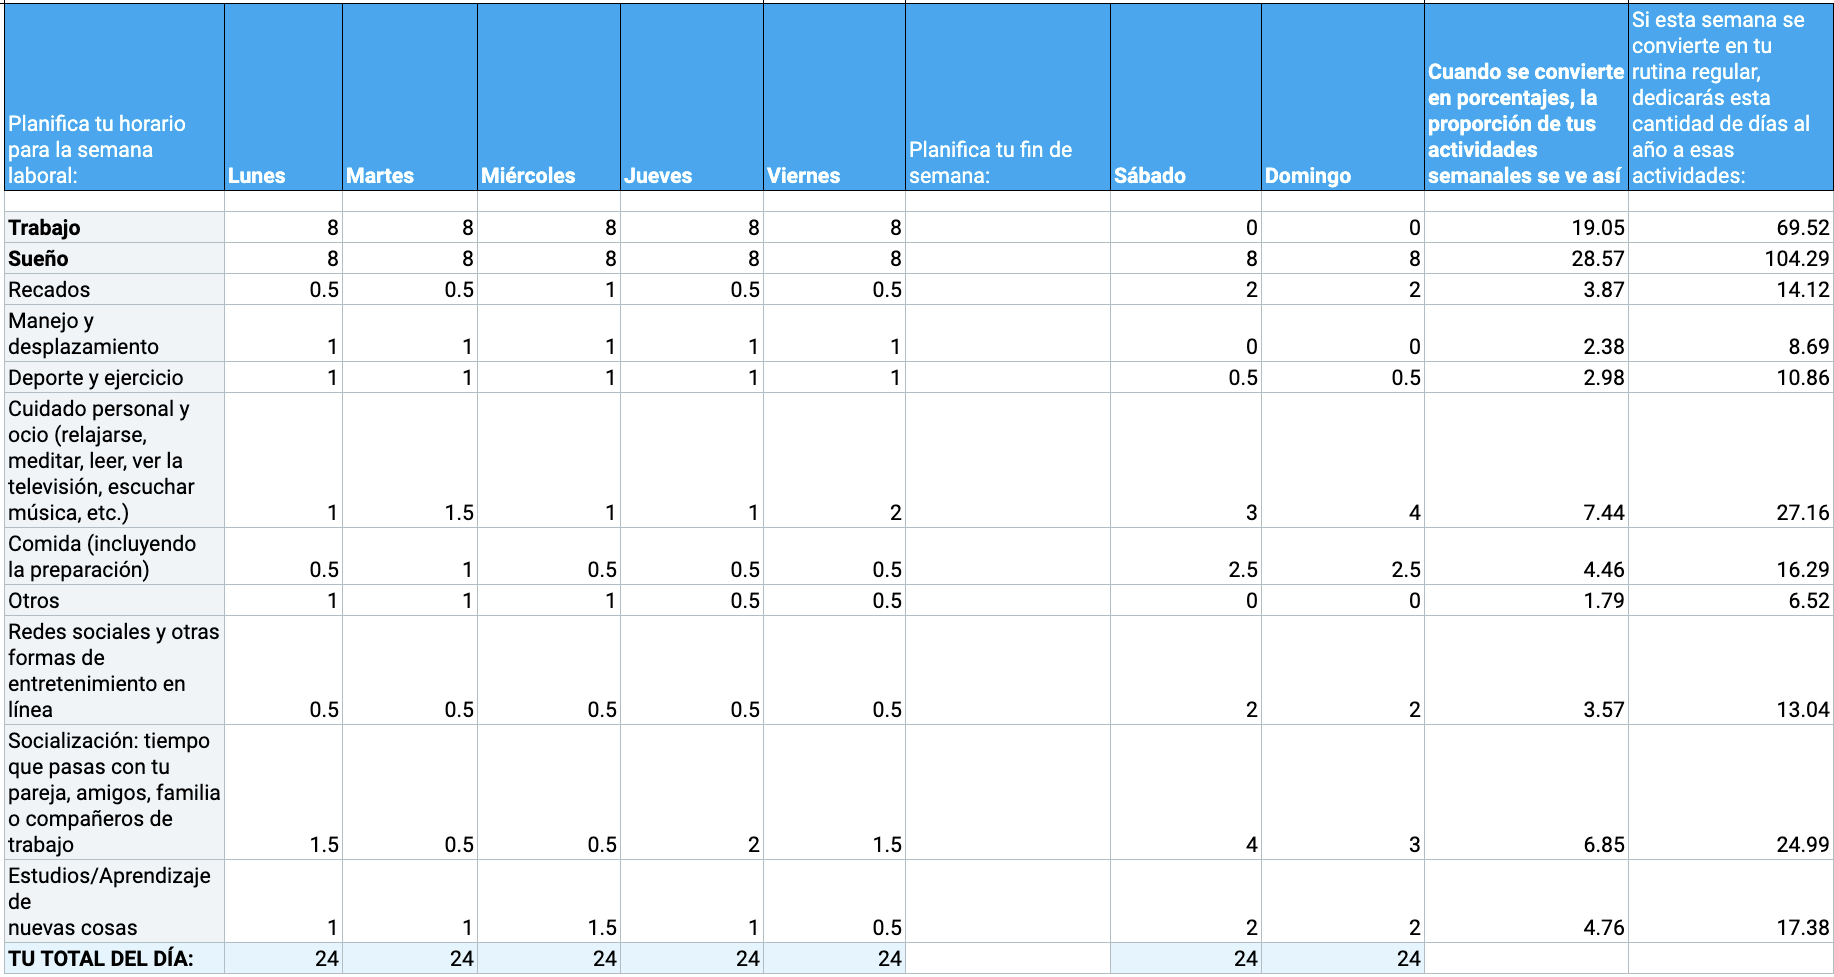Select the Domingo column header cell
Image resolution: width=1834 pixels, height=977 pixels.
(x=1343, y=96)
